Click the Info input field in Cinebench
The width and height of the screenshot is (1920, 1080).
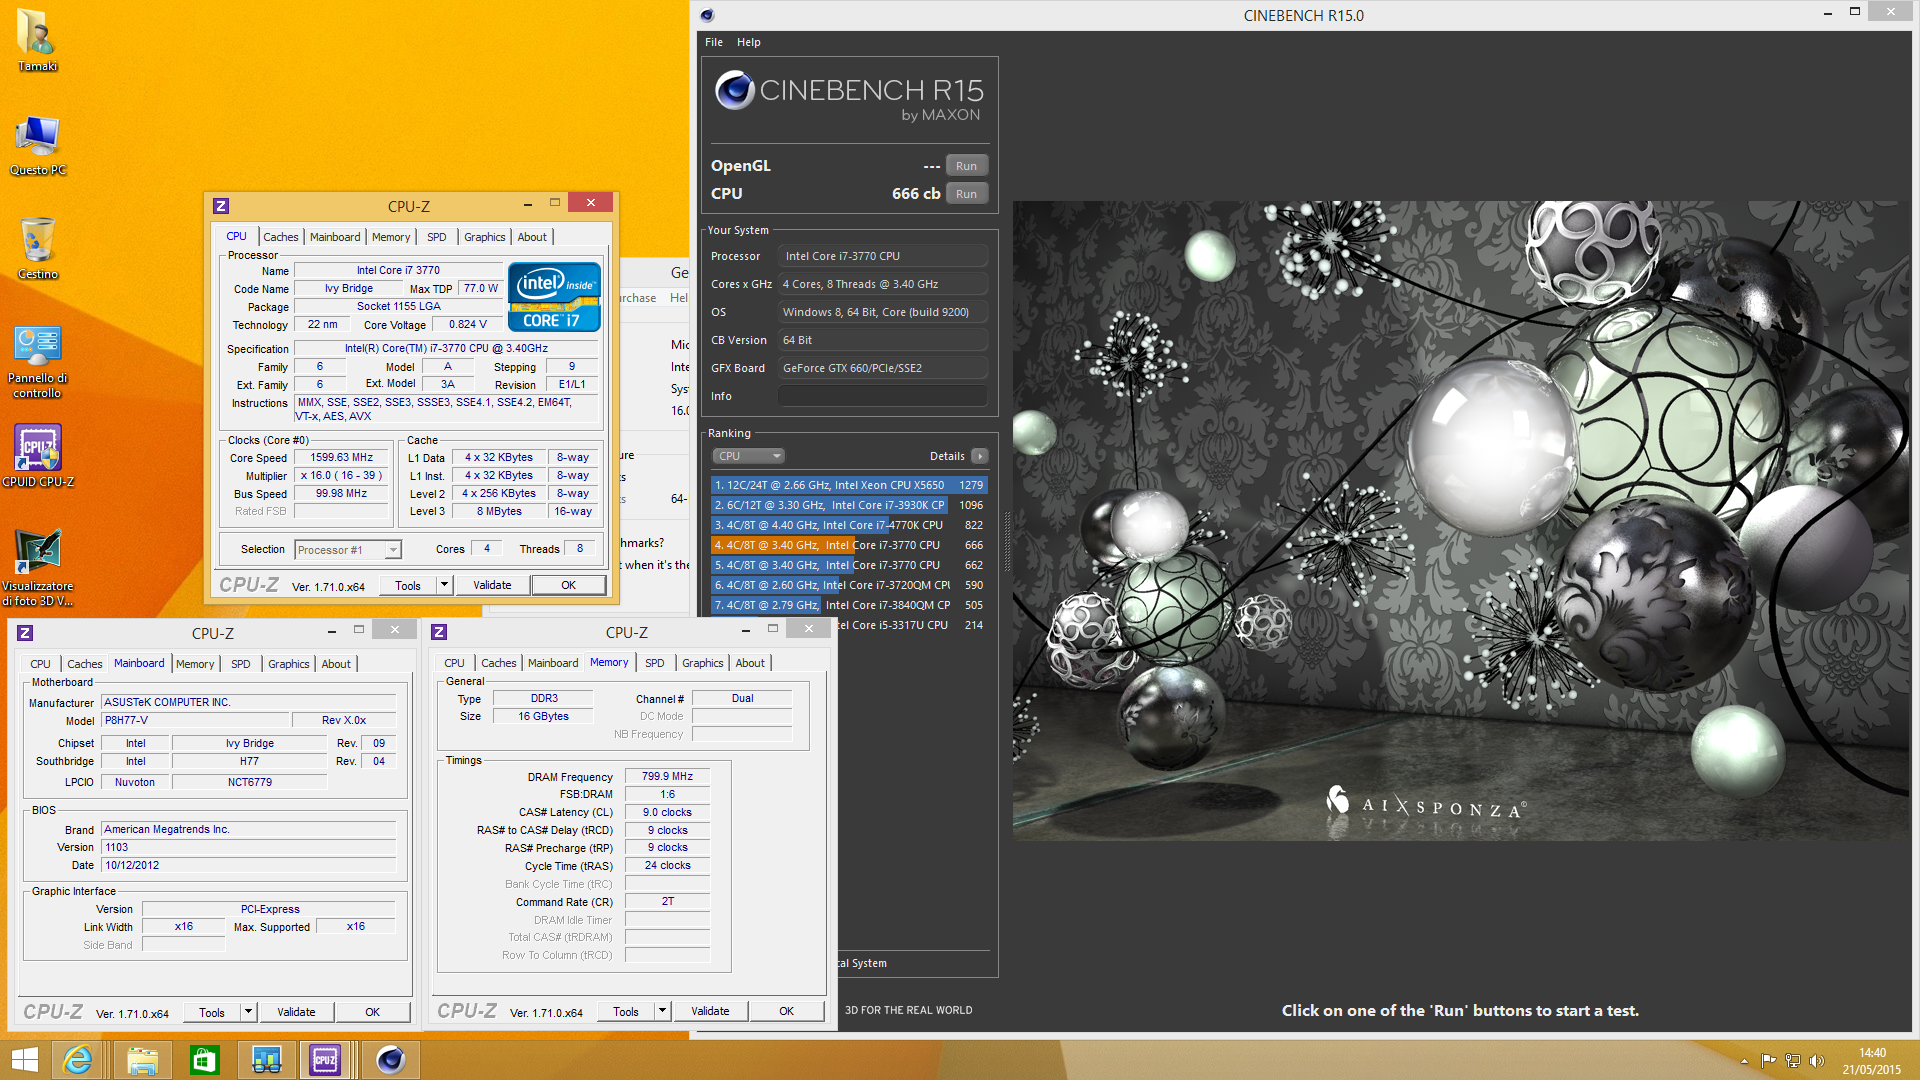coord(883,396)
